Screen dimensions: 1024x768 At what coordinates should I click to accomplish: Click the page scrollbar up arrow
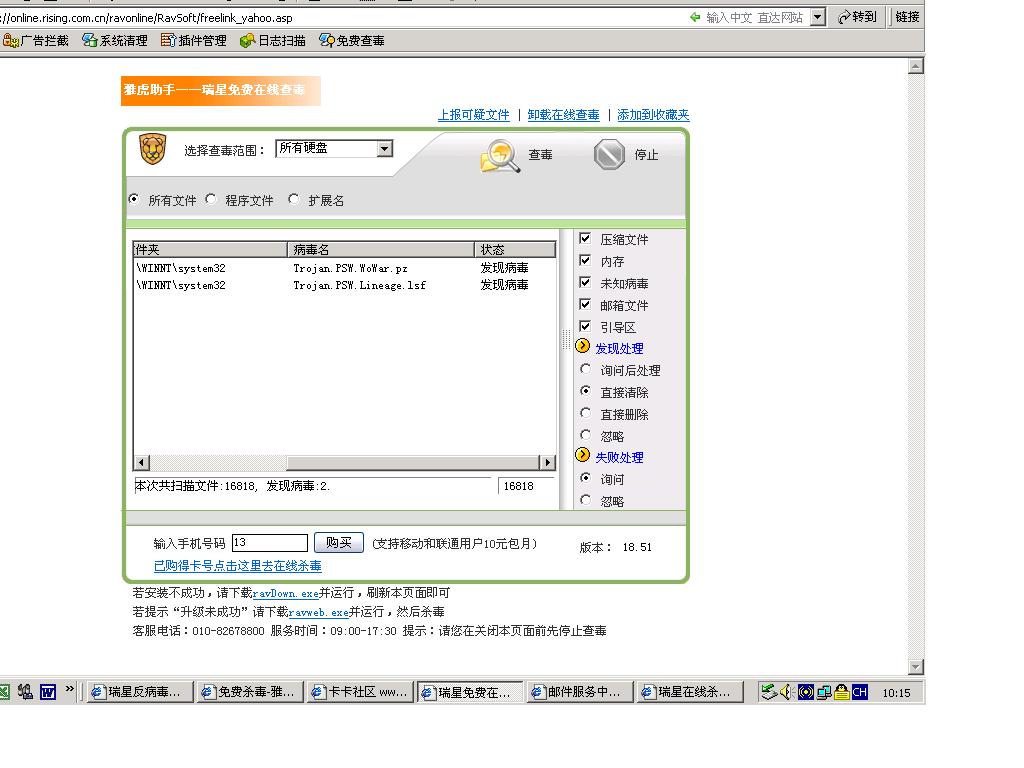point(916,66)
